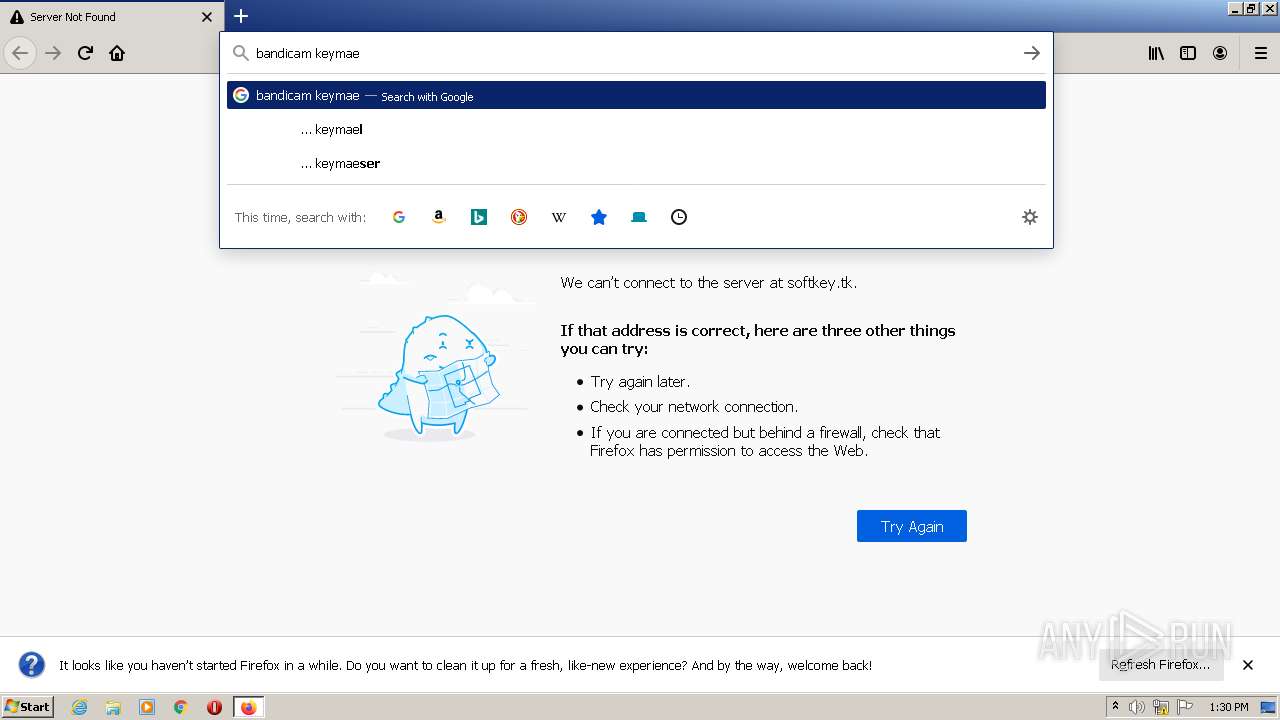Open the Library menu icon
This screenshot has width=1280, height=720.
tap(1156, 53)
